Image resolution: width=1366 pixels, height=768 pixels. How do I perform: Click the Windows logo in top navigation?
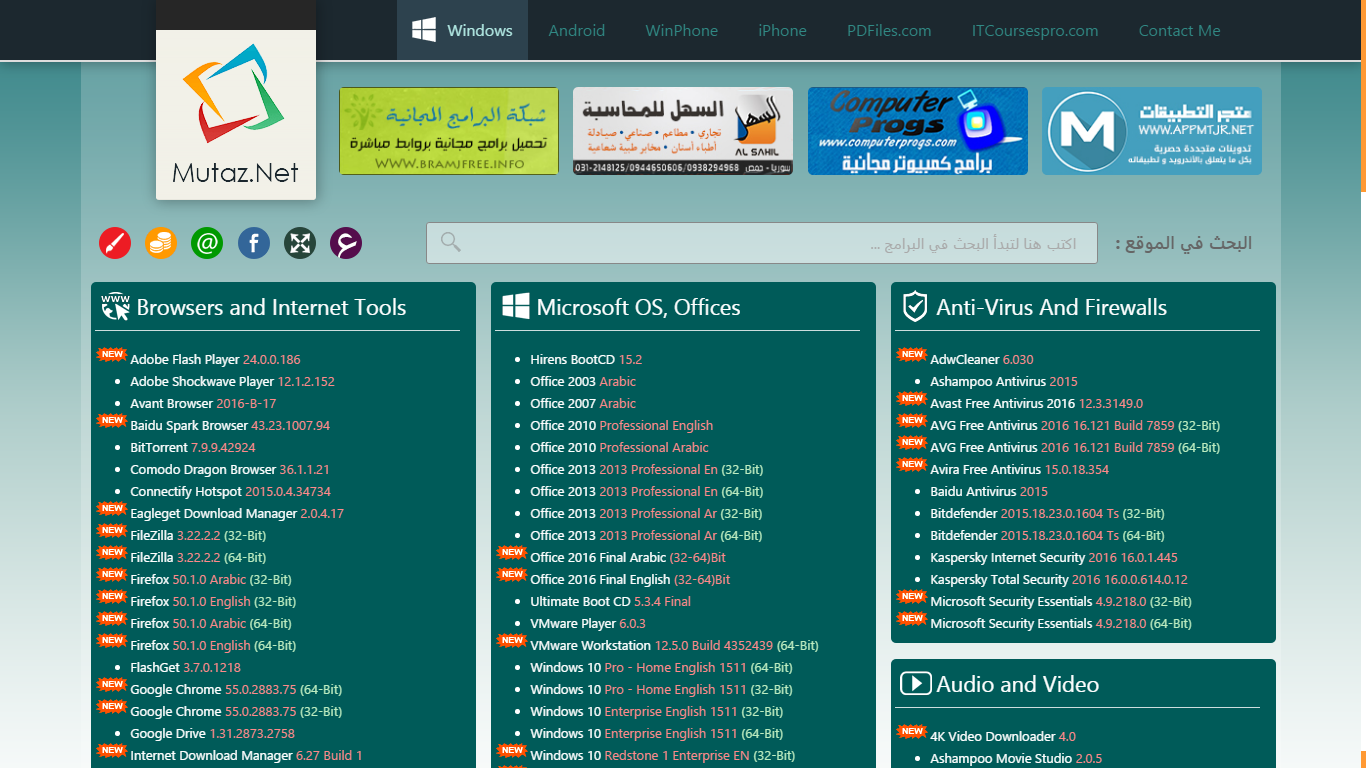click(x=424, y=30)
